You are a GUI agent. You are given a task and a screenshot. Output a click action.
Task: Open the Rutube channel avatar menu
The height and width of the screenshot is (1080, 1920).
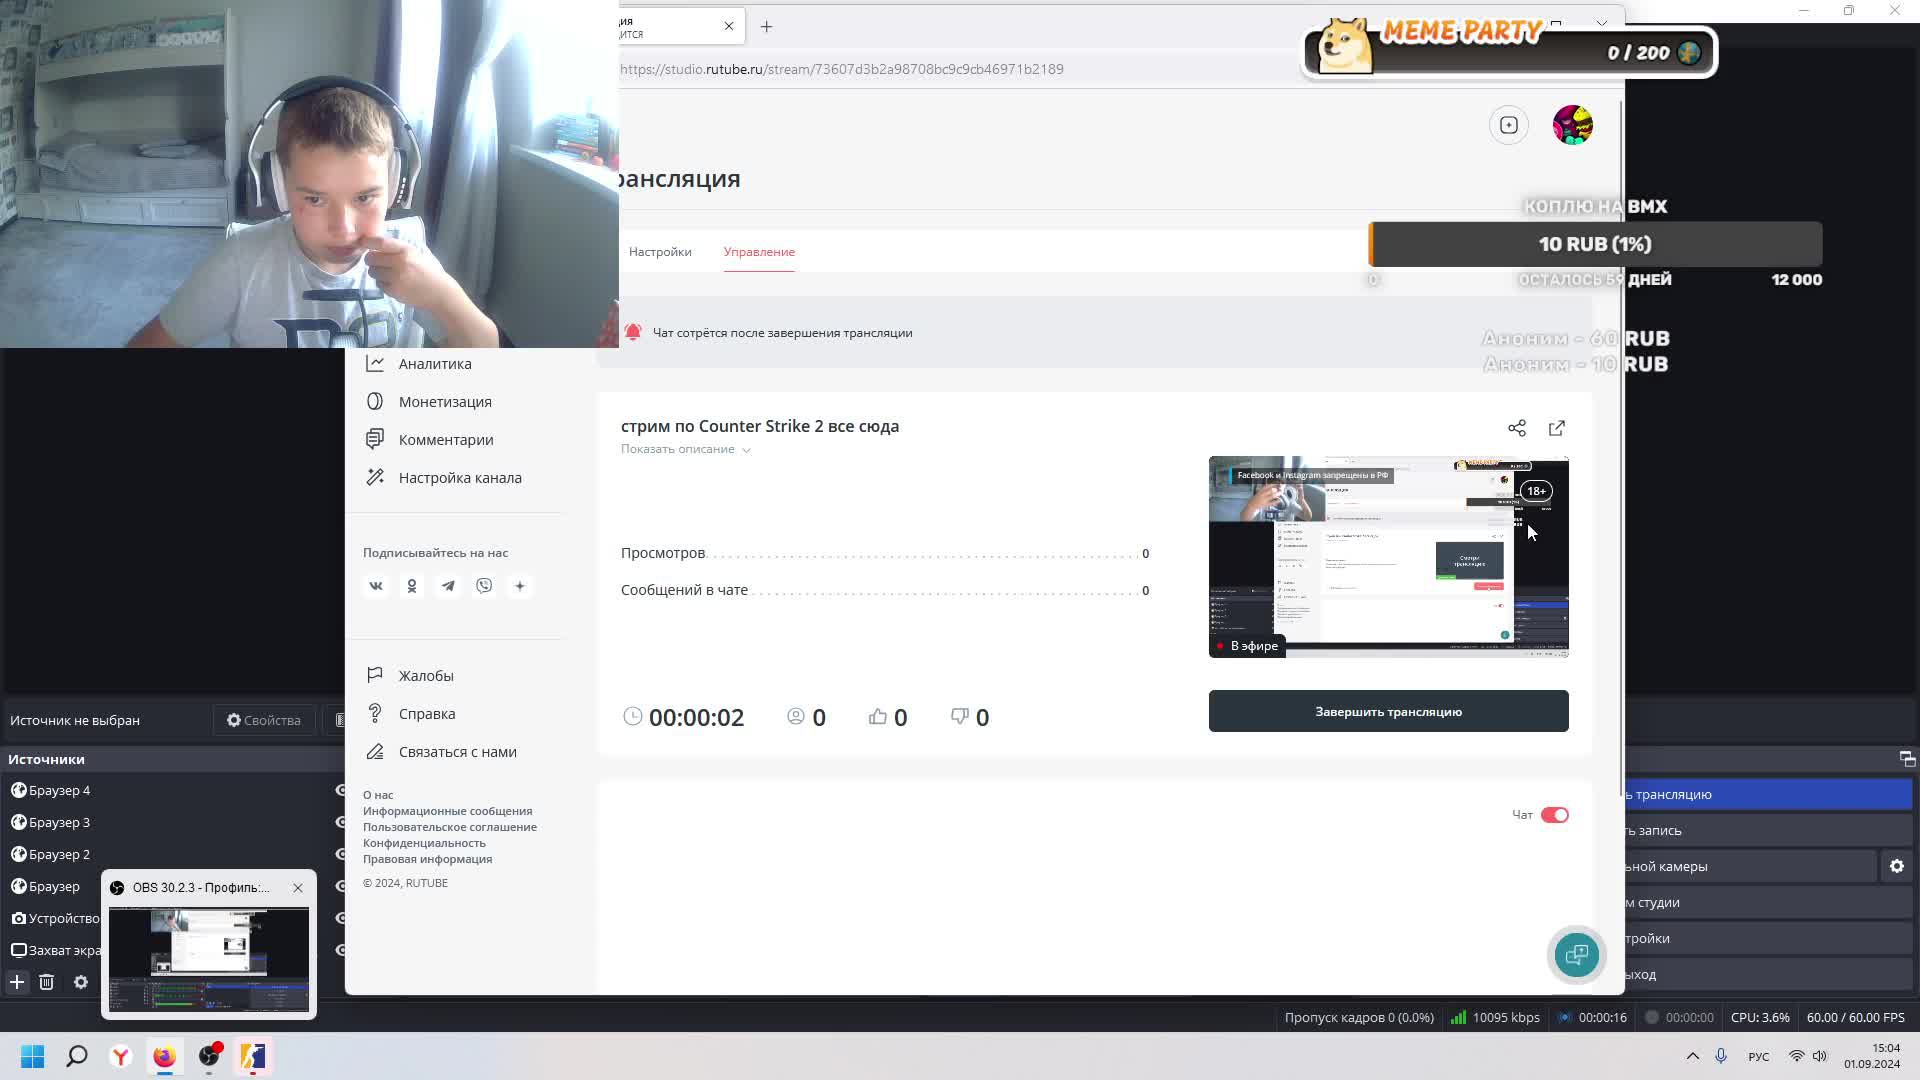[x=1572, y=125]
